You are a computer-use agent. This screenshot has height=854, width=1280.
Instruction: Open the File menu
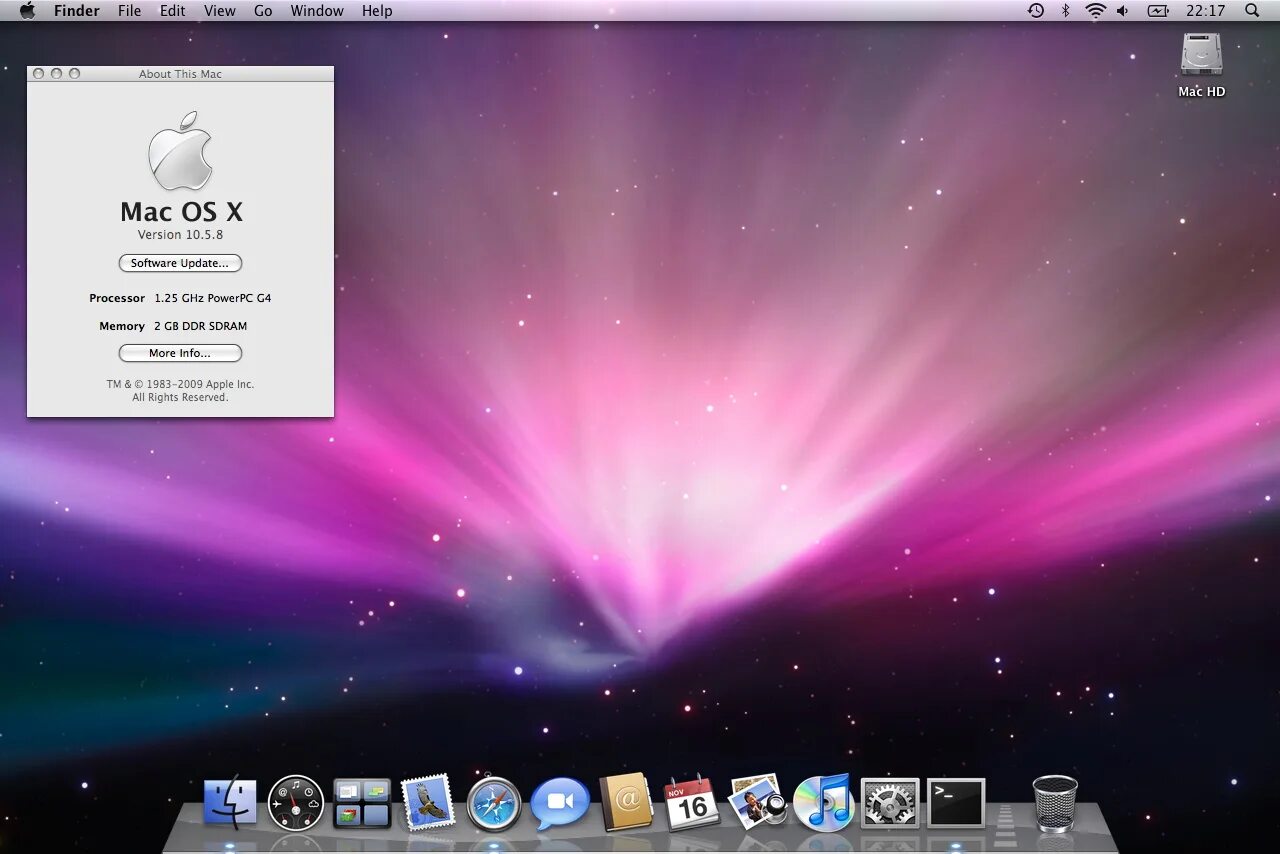129,10
